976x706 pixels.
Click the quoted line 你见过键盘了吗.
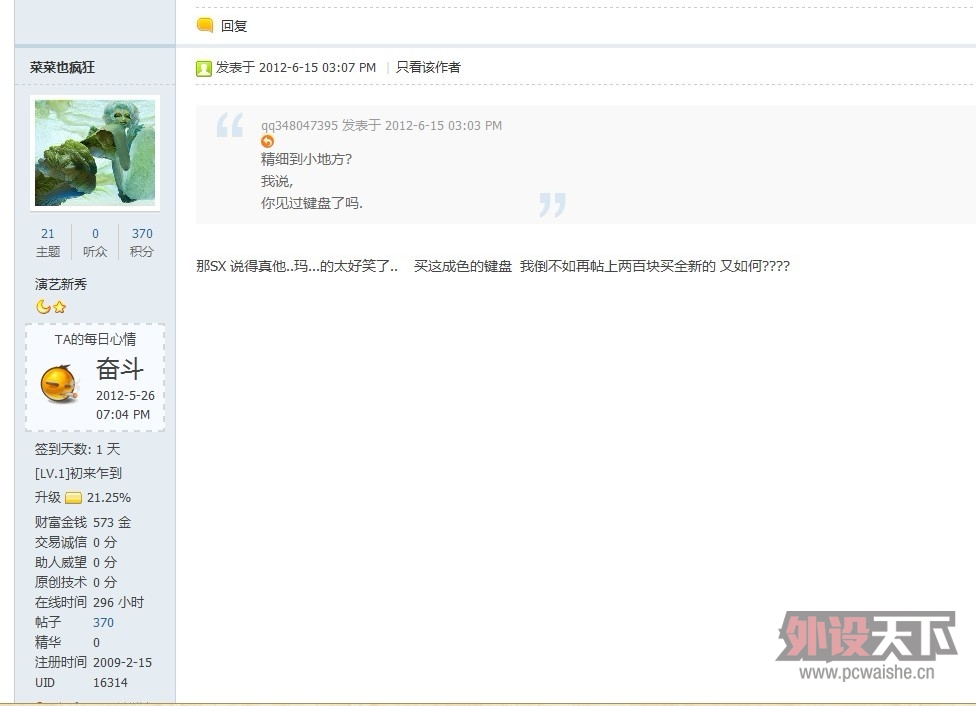pyautogui.click(x=312, y=203)
